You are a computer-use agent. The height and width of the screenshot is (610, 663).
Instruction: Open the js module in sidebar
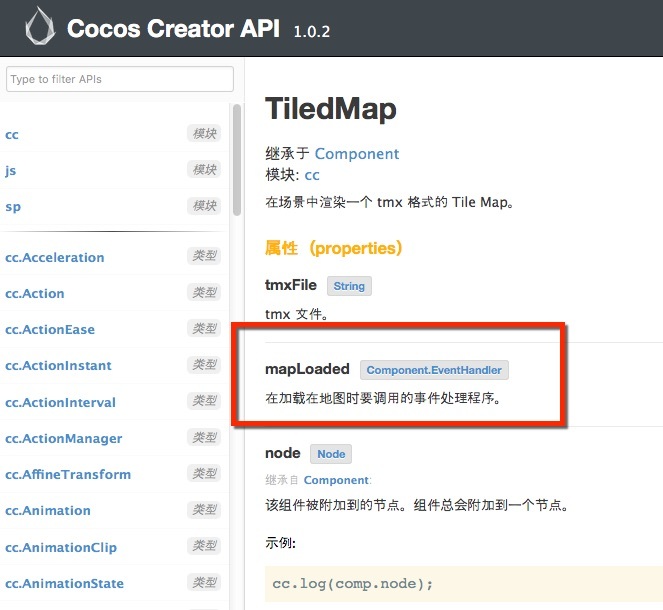[11, 171]
